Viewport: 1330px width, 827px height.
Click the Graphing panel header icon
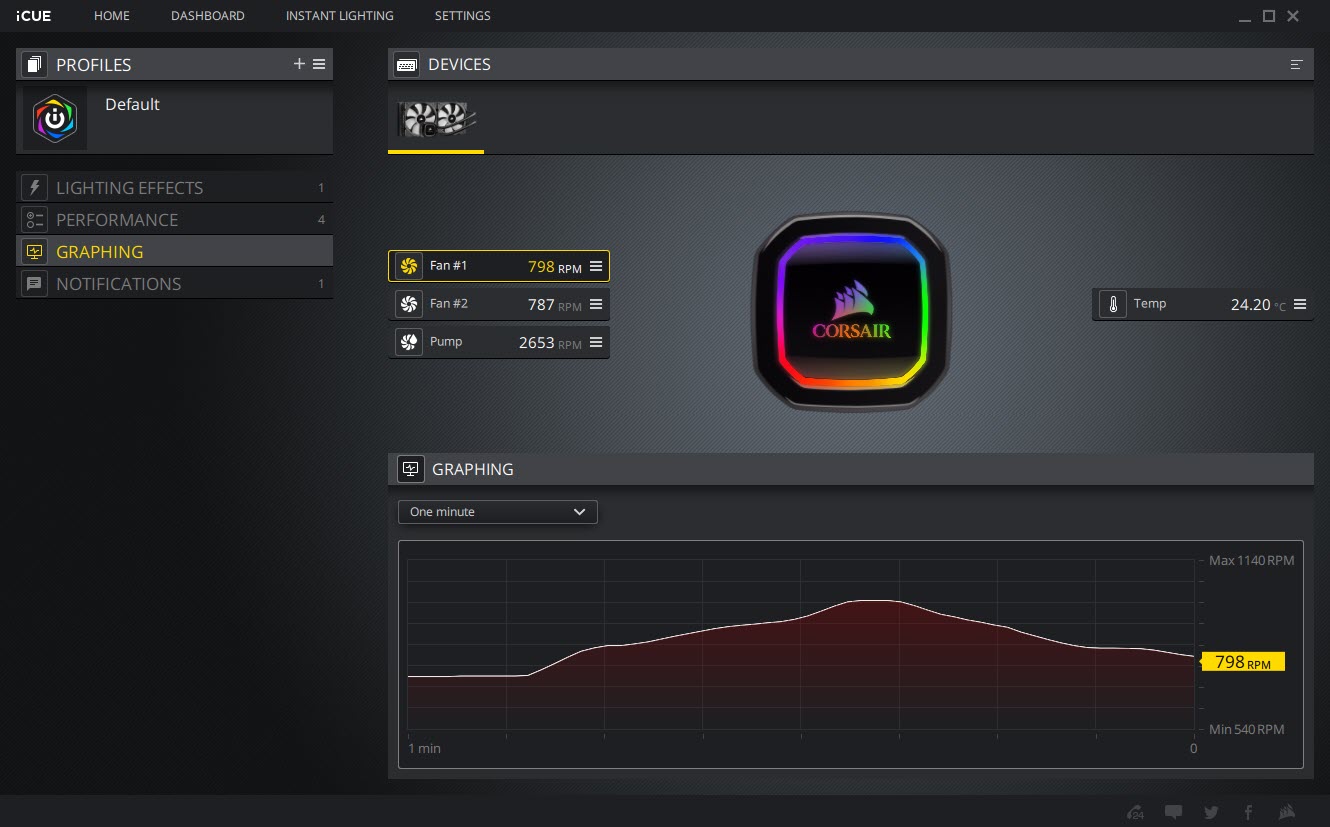[411, 469]
